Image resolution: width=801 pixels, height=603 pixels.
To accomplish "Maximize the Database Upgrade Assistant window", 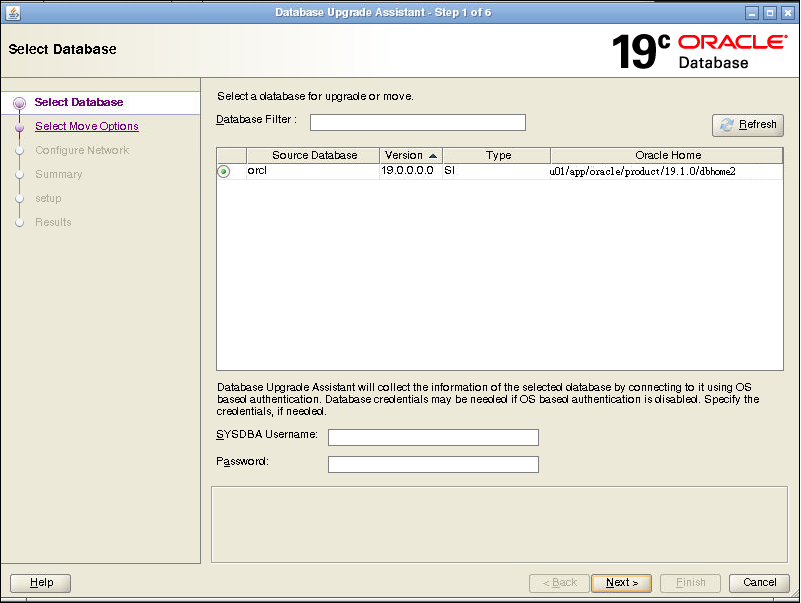I will point(769,12).
